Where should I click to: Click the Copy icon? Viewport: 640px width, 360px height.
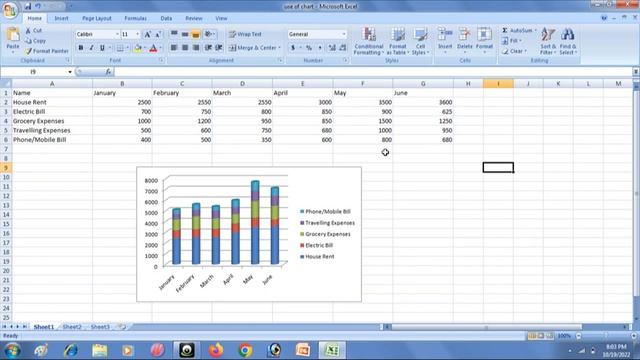[x=28, y=41]
